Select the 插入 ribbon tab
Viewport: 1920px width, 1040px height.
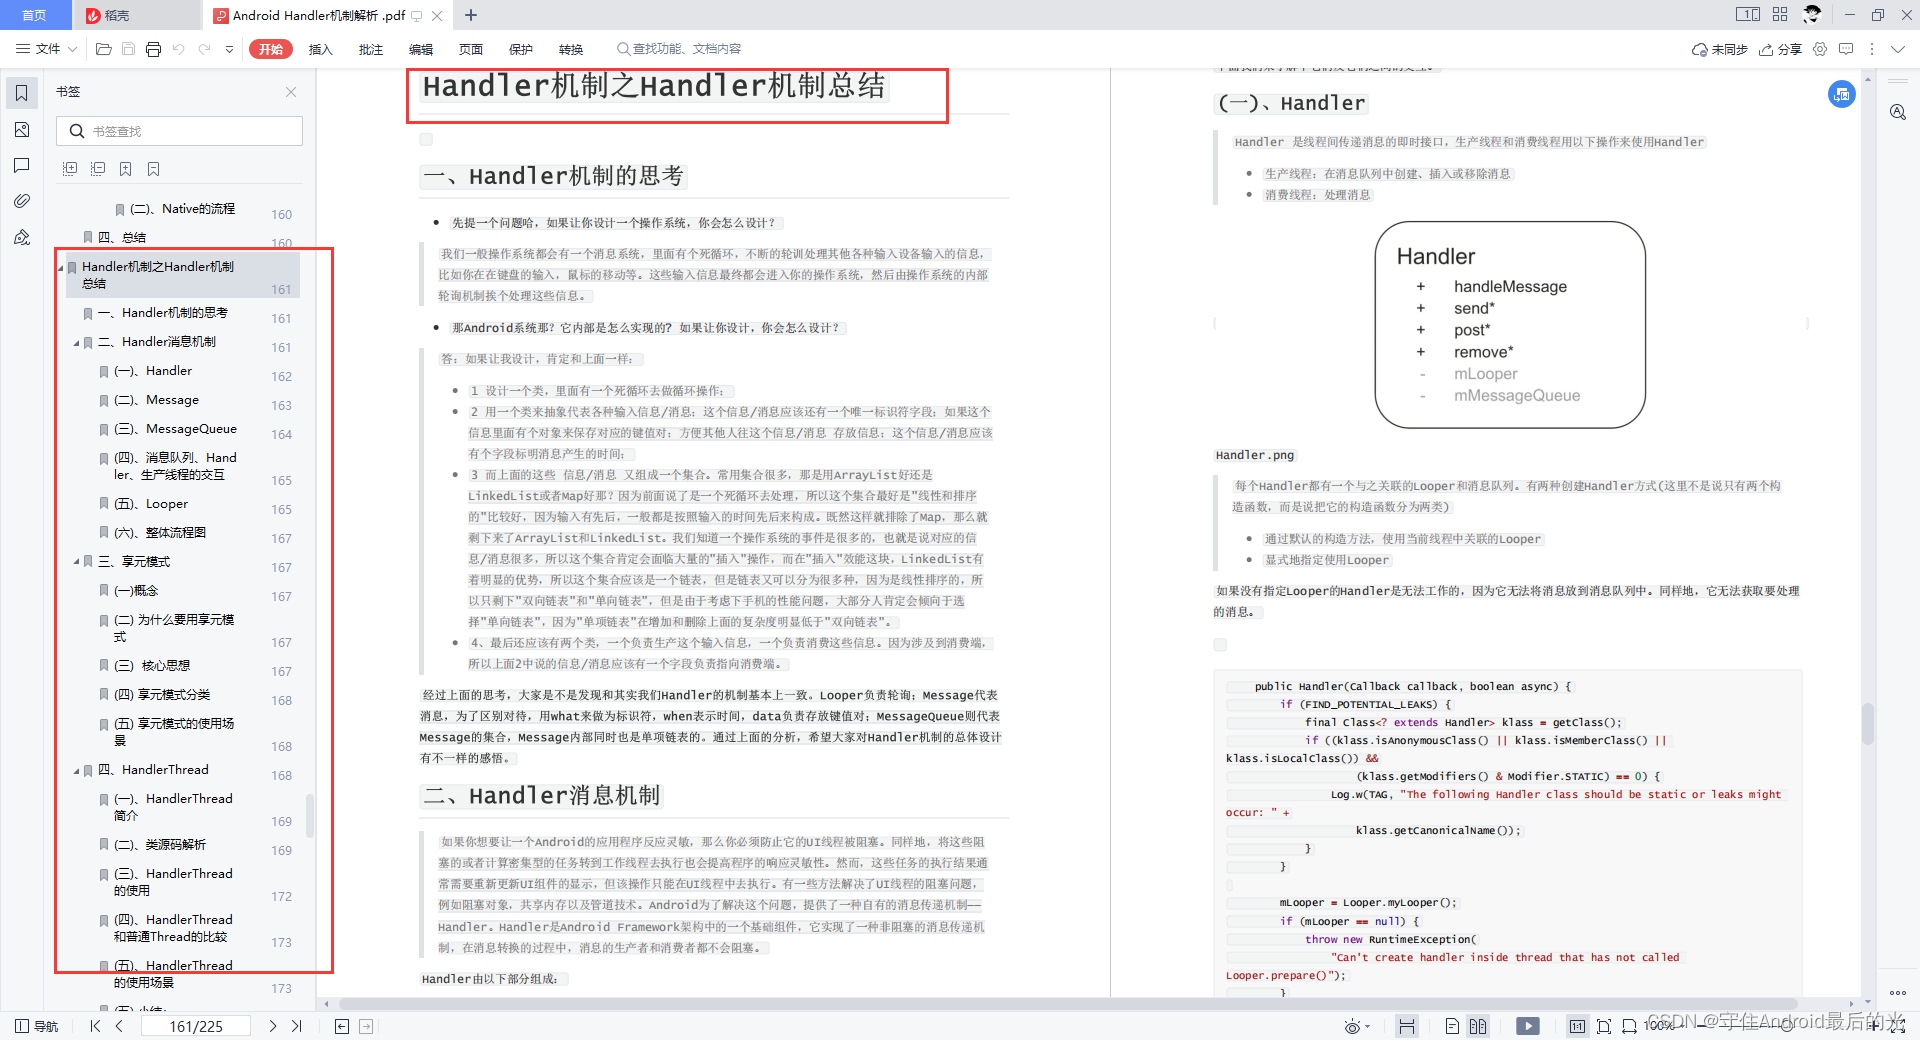320,49
